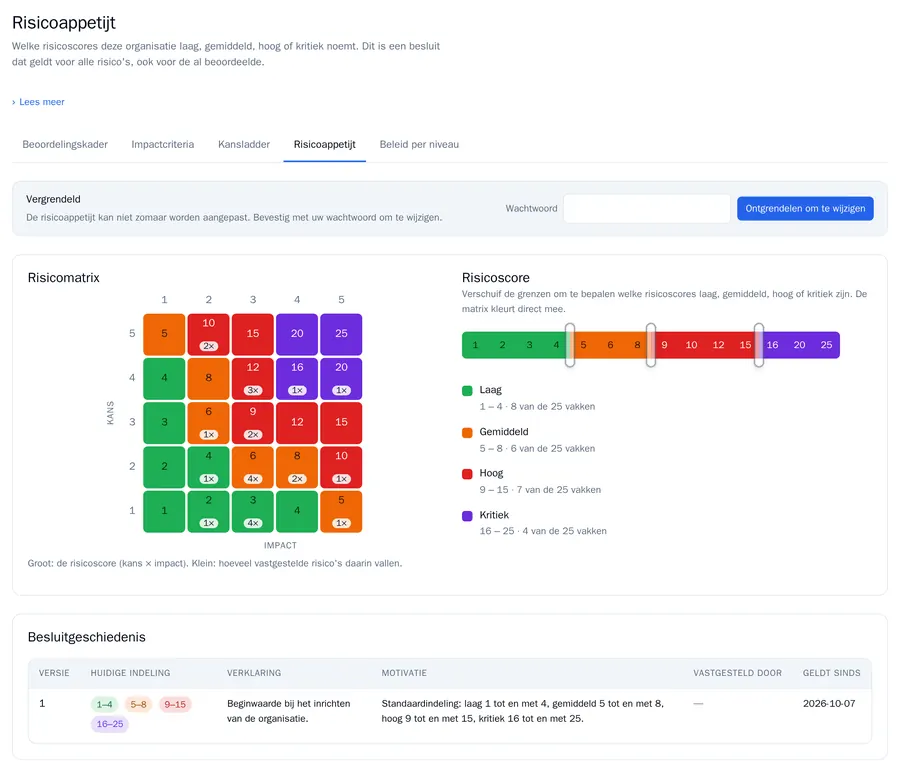Click the purple Kritiek legend swatch
900x772 pixels.
[x=467, y=515]
